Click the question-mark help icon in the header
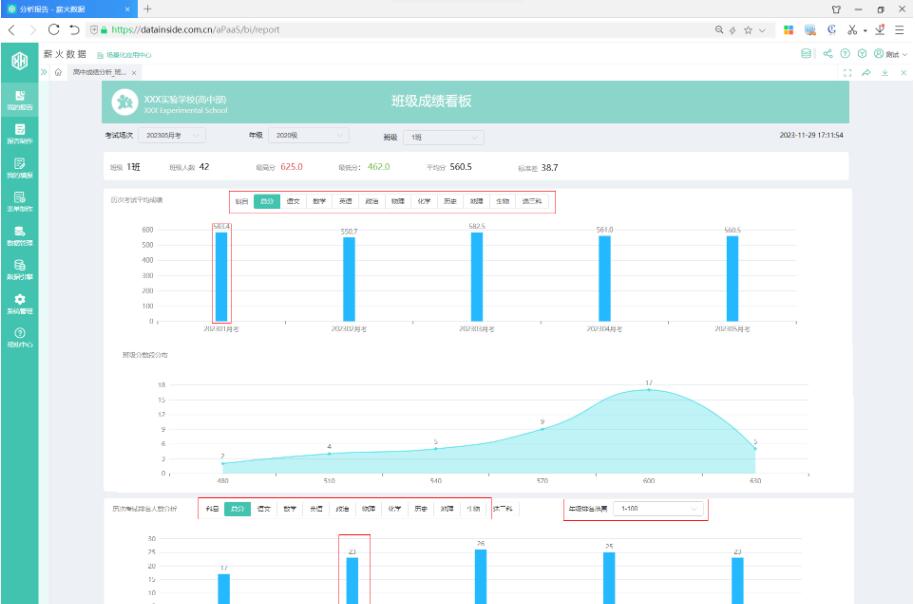This screenshot has width=915, height=604. (845, 54)
